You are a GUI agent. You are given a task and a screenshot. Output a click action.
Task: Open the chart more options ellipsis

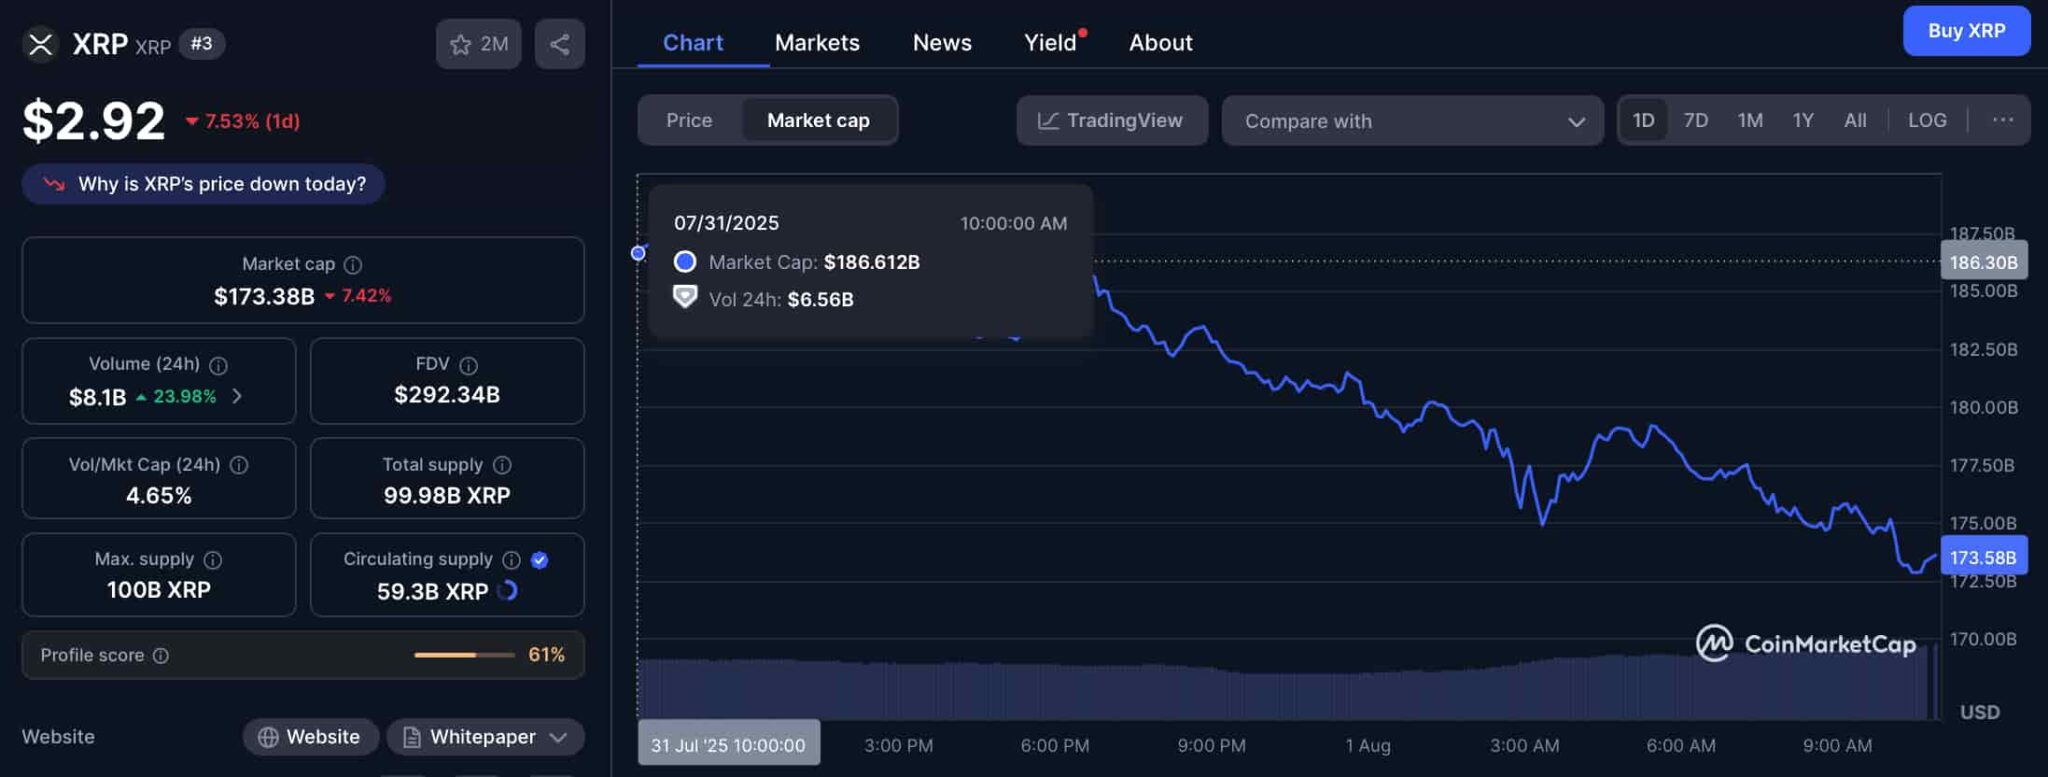2002,120
